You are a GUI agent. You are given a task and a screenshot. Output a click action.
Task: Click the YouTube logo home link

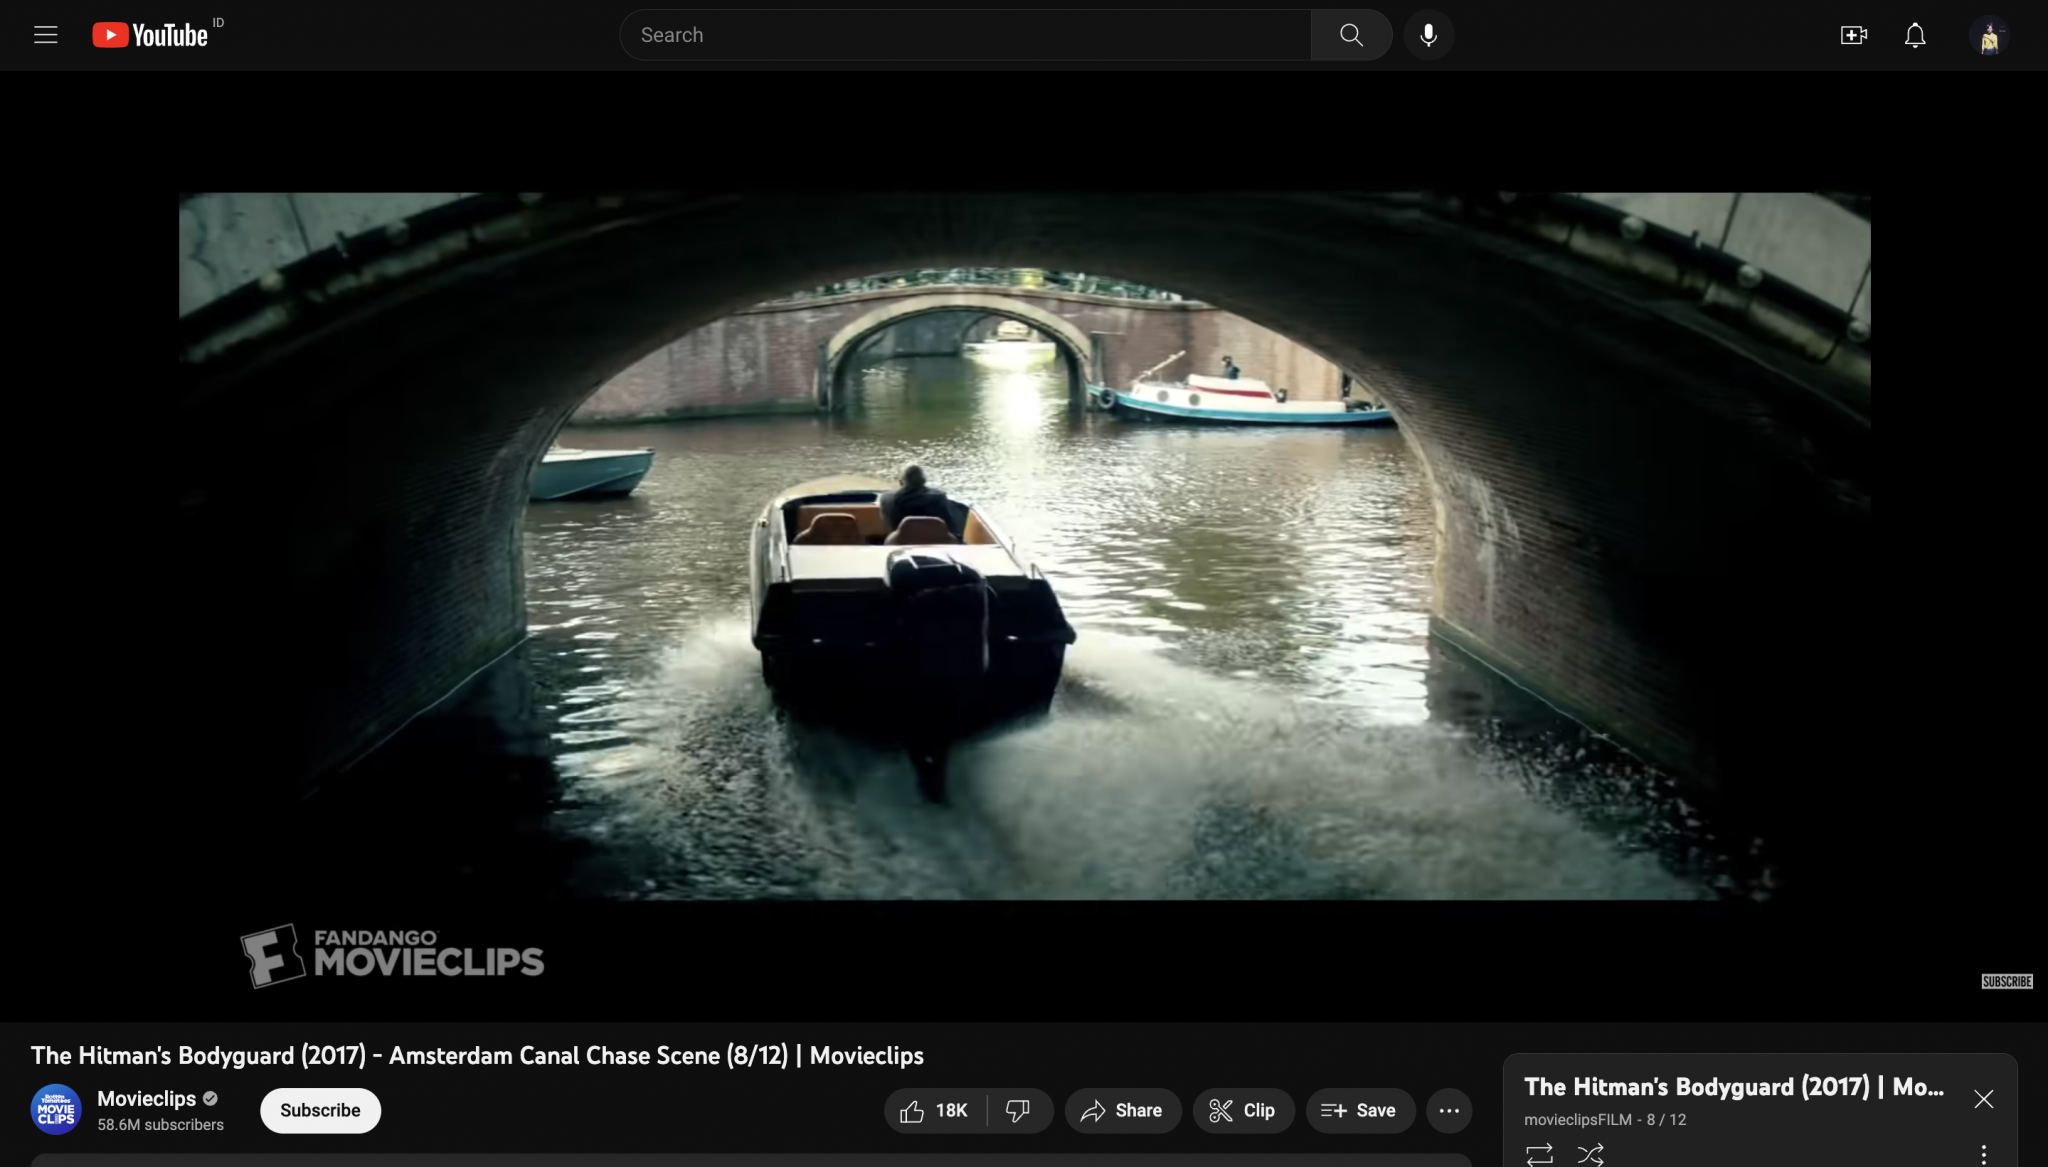coord(151,35)
